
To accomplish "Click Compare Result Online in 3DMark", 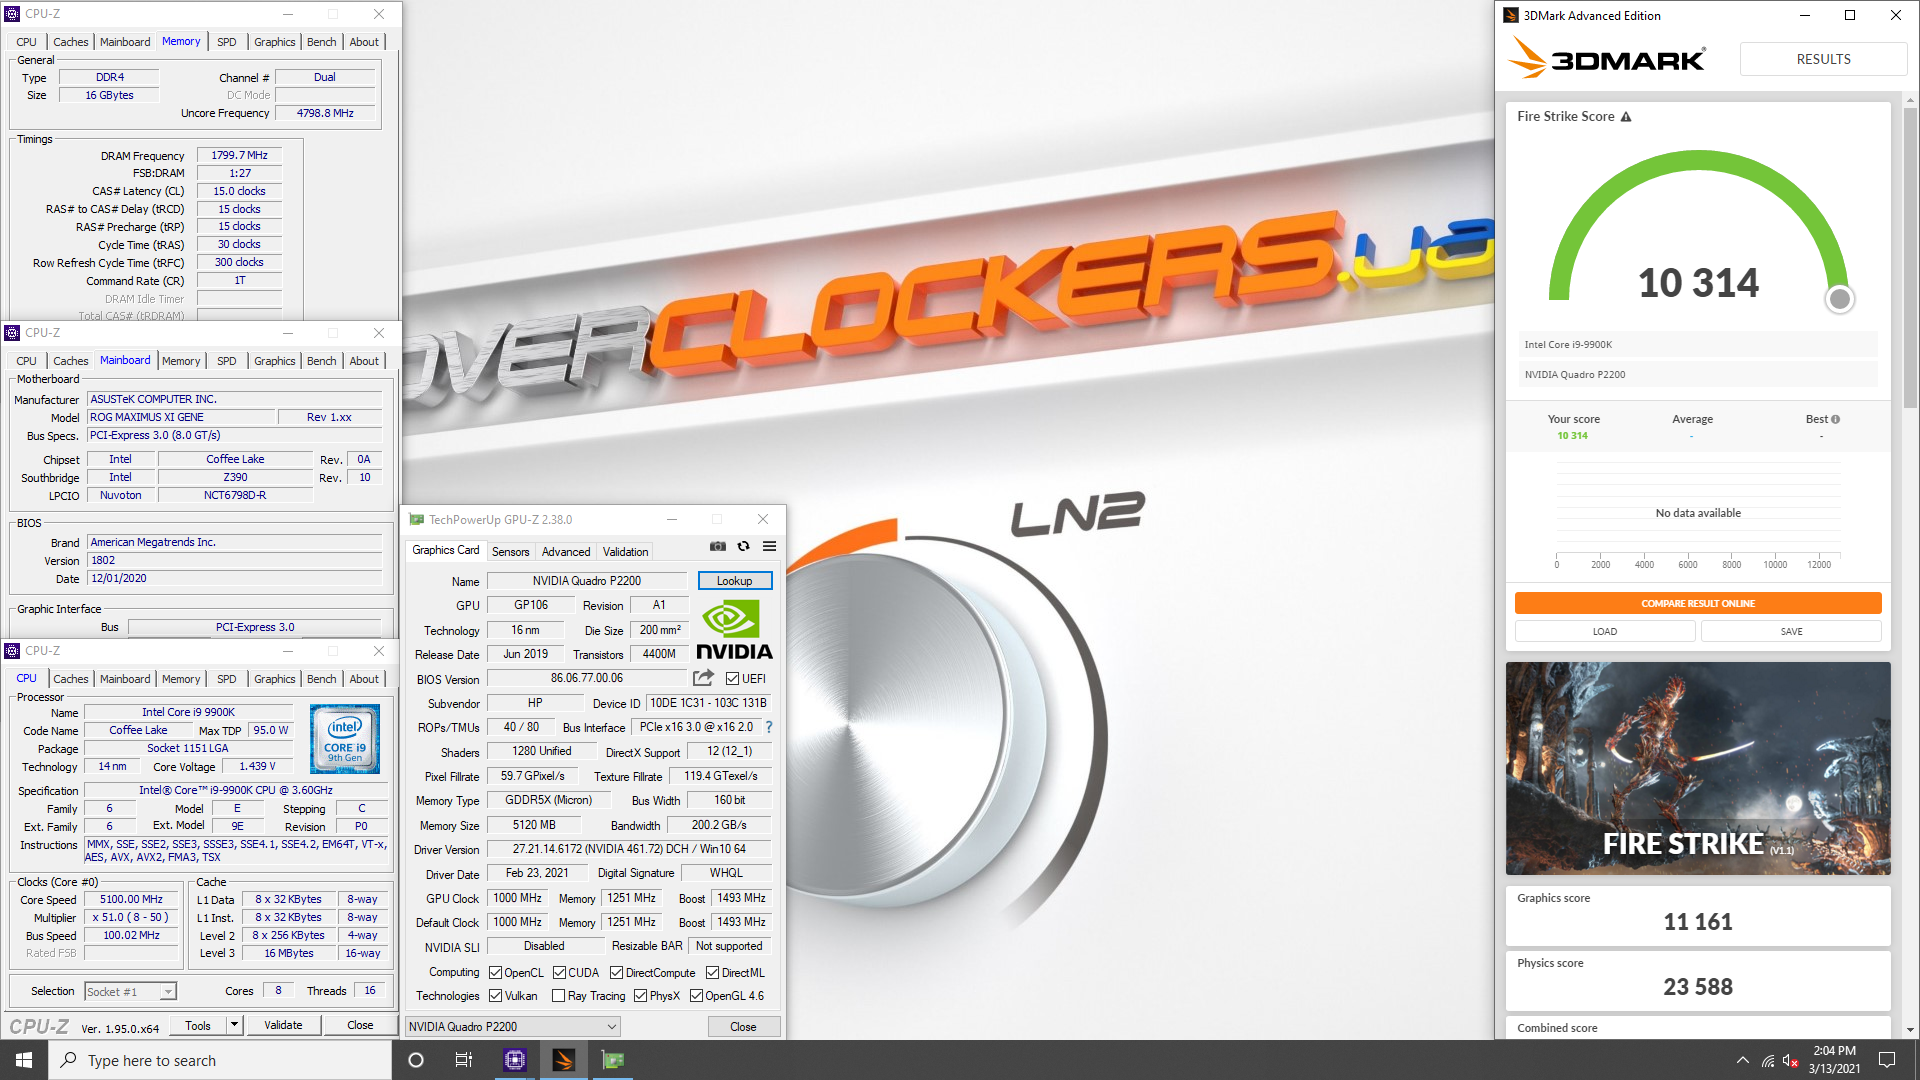I will (x=1698, y=603).
